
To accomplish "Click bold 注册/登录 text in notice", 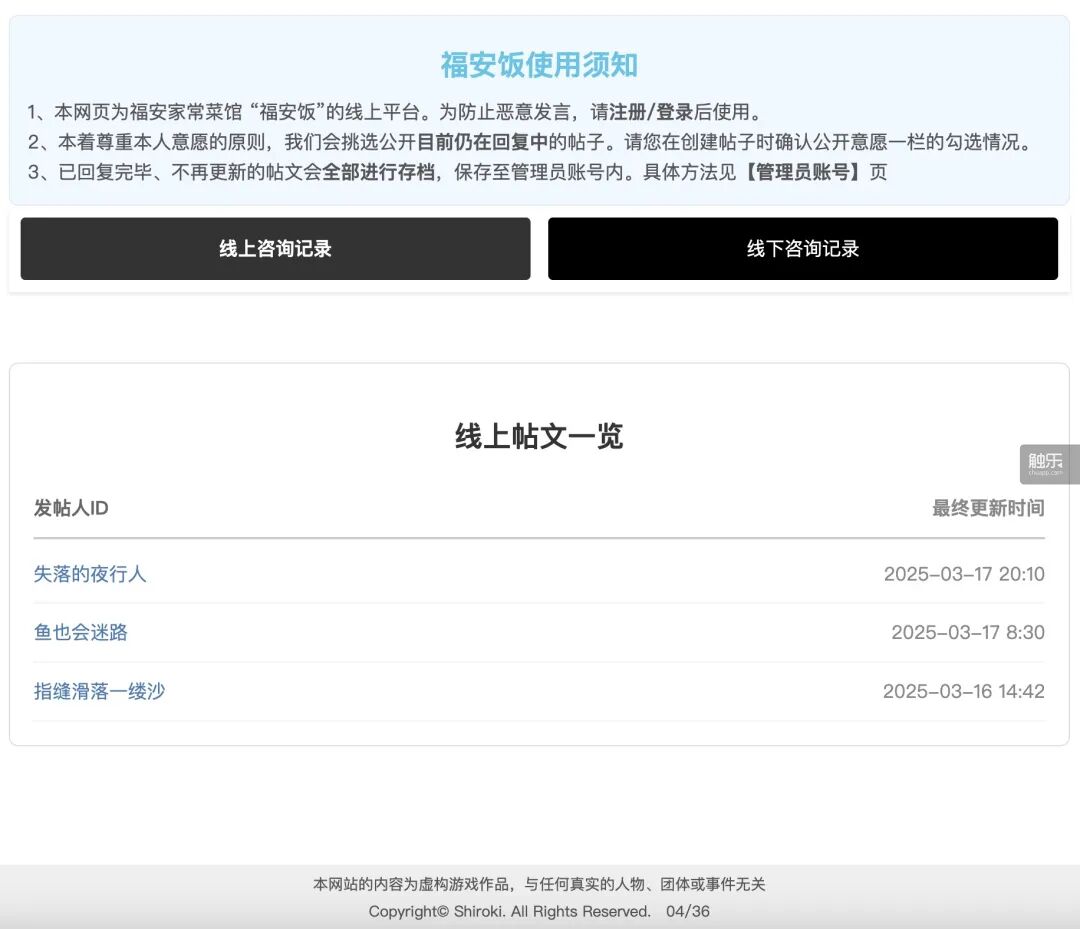I will pos(651,112).
